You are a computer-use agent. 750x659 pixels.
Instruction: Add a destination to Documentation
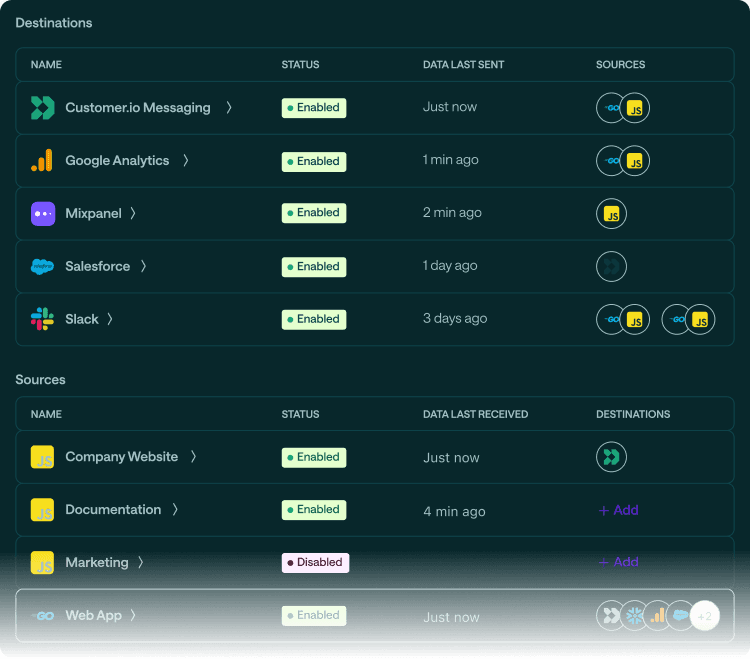click(618, 510)
